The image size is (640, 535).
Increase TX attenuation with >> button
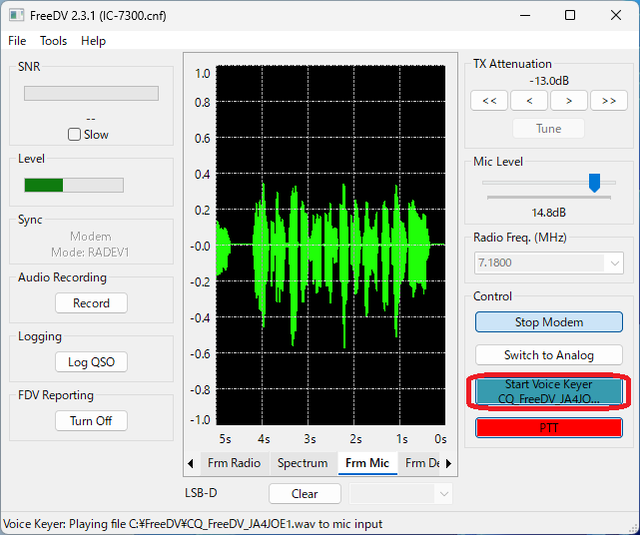pyautogui.click(x=609, y=101)
